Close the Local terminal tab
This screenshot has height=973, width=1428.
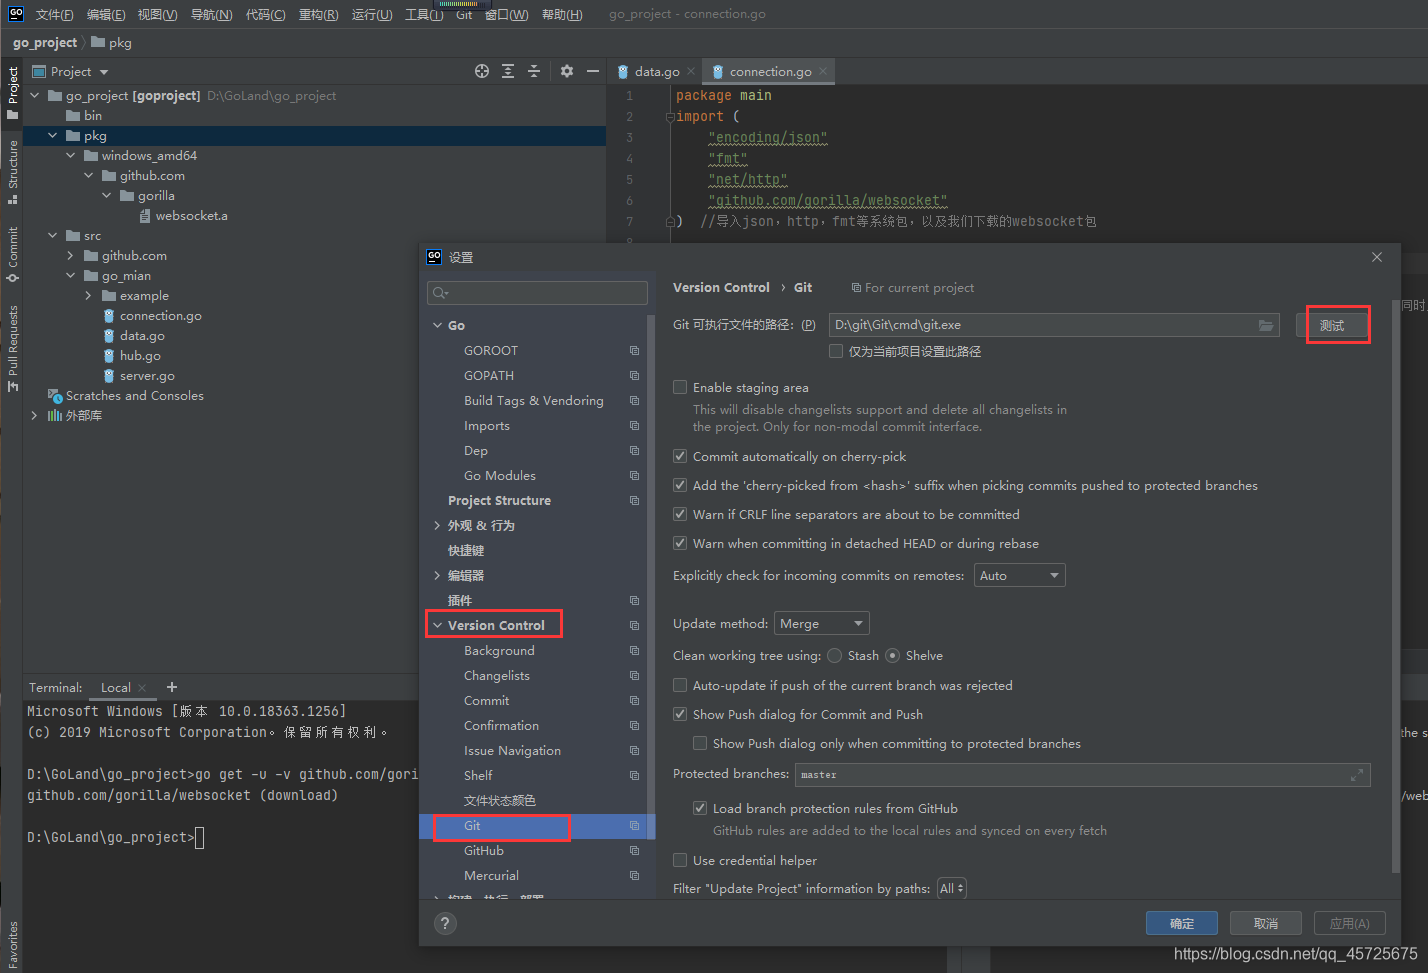tap(142, 687)
